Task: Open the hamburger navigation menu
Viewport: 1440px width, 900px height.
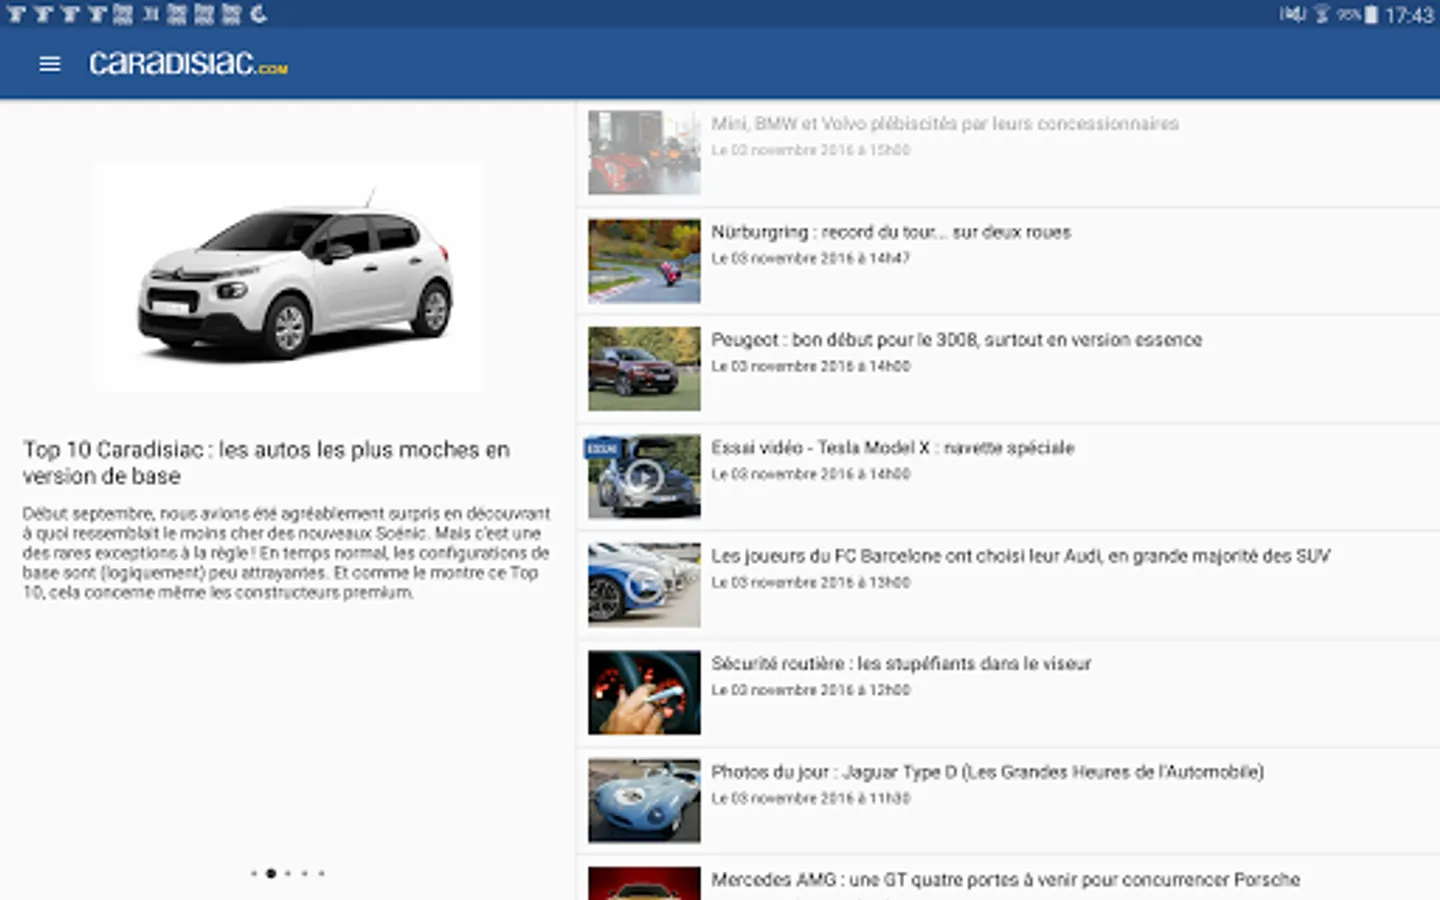Action: click(x=49, y=64)
